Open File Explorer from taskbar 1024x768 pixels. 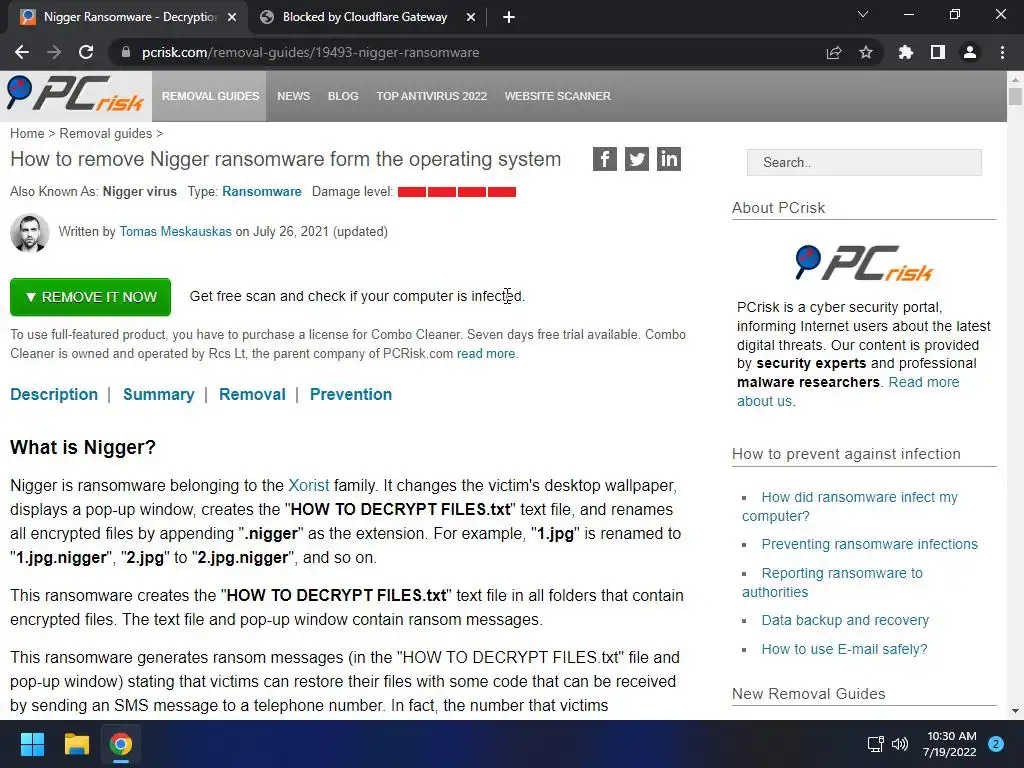pyautogui.click(x=76, y=744)
